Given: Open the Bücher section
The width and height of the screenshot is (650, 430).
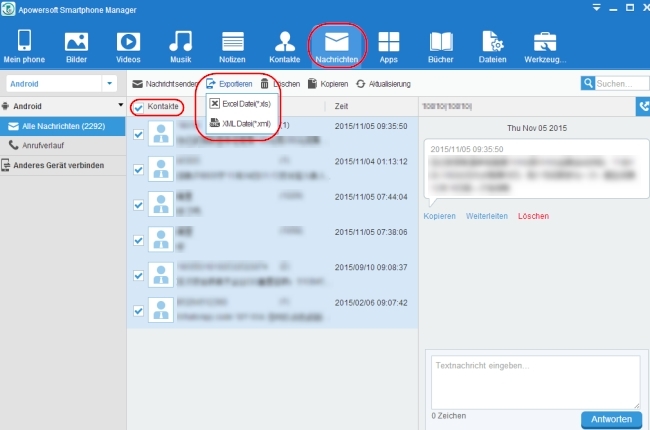Looking at the screenshot, I should point(441,46).
